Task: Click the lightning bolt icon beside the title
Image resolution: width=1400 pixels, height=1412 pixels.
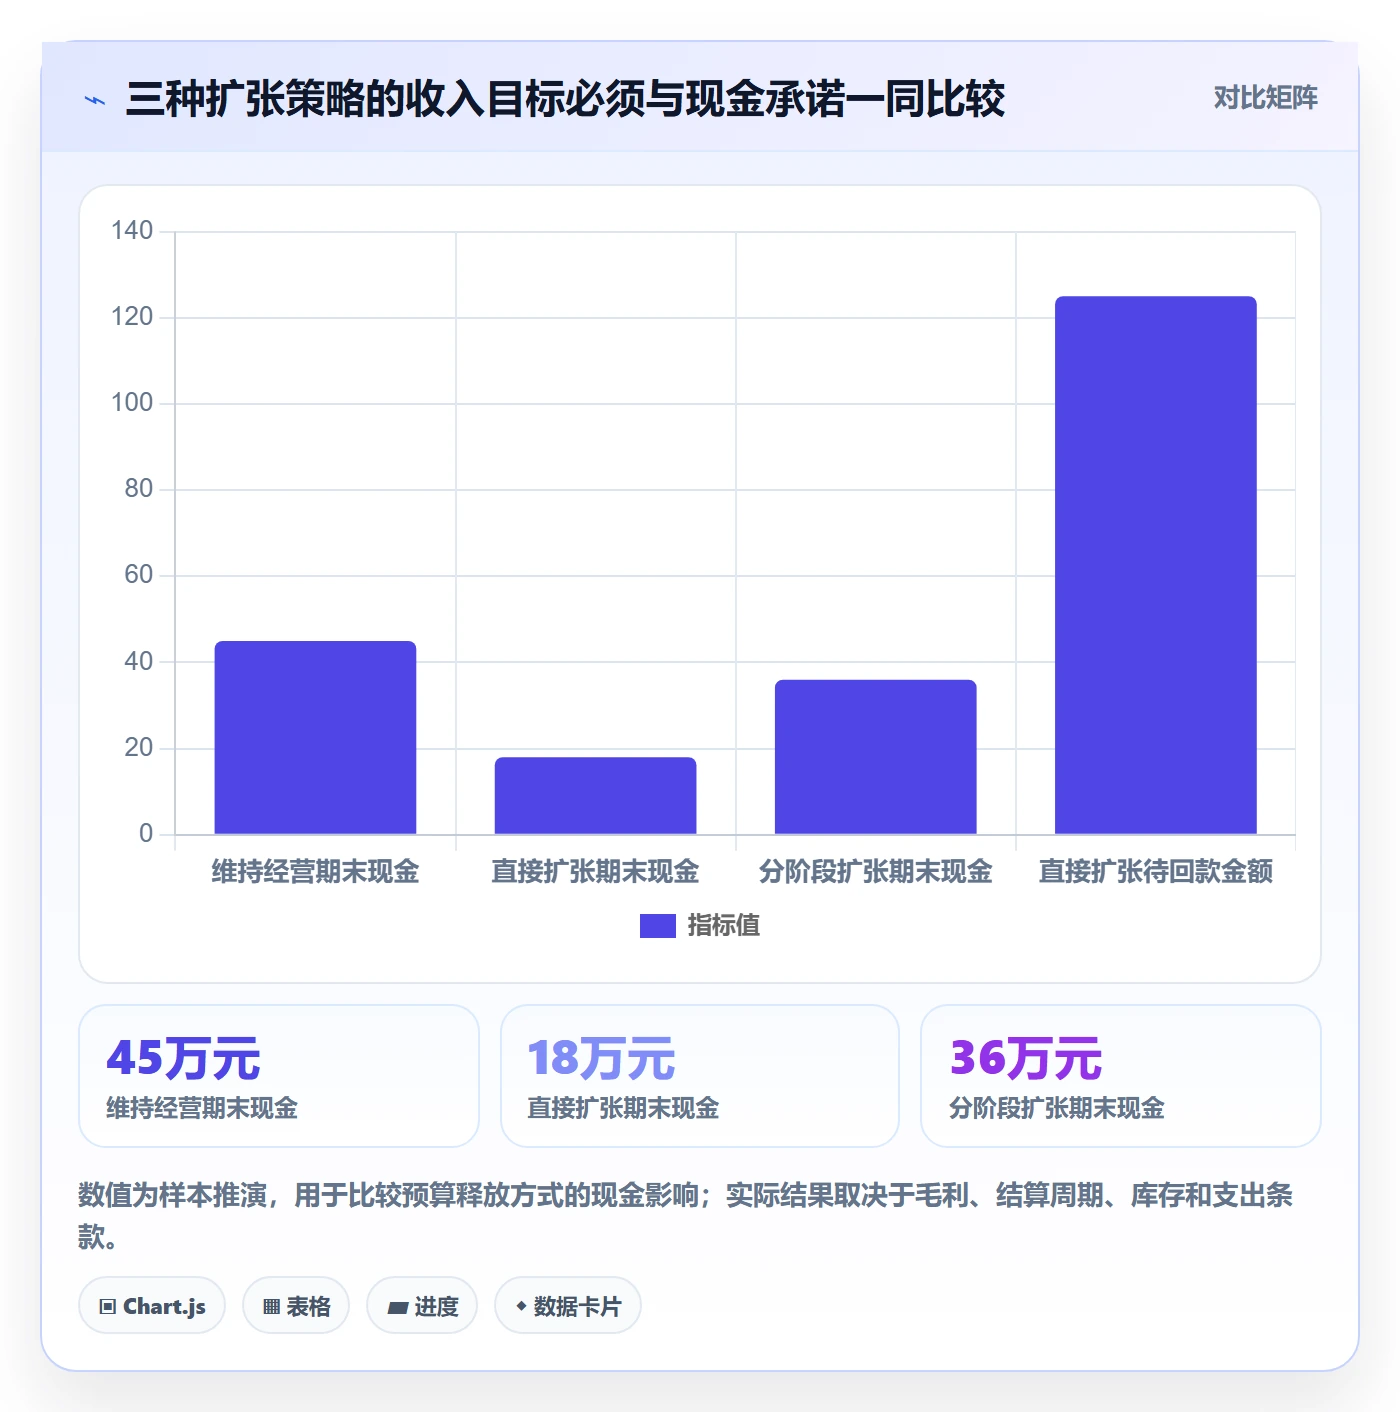Action: tap(95, 100)
